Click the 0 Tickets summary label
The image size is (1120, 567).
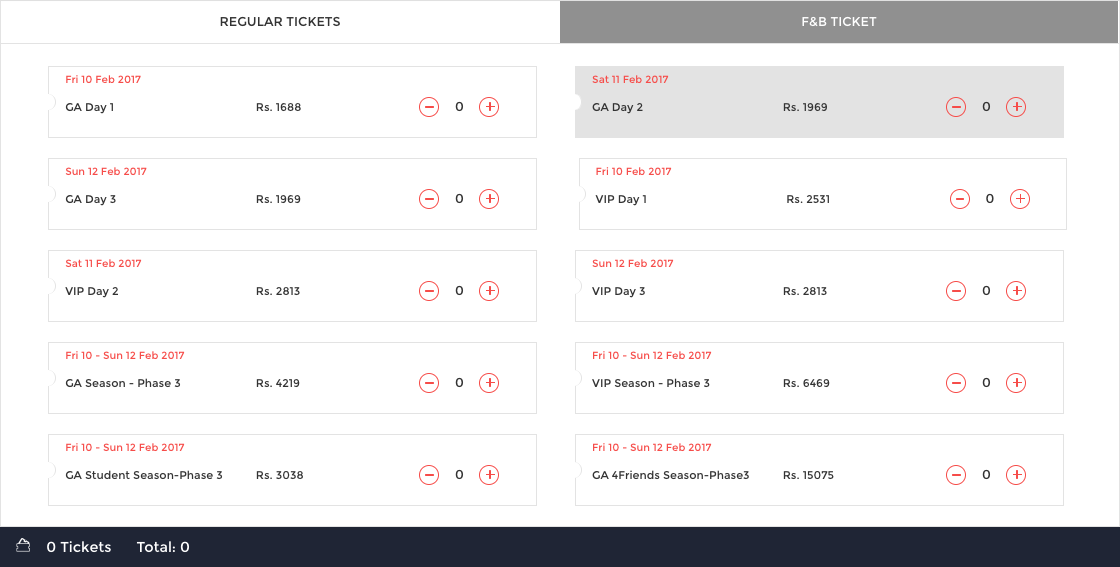click(79, 547)
